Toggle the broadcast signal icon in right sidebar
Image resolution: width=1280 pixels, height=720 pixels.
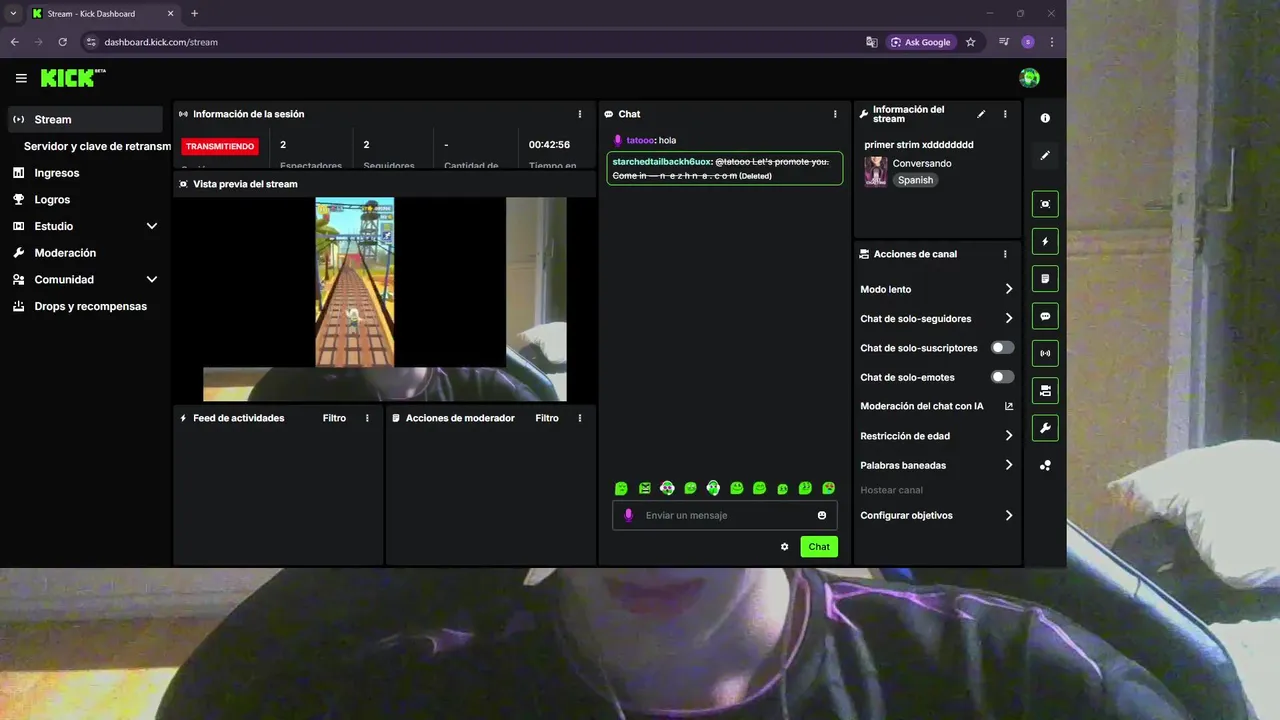point(1045,353)
